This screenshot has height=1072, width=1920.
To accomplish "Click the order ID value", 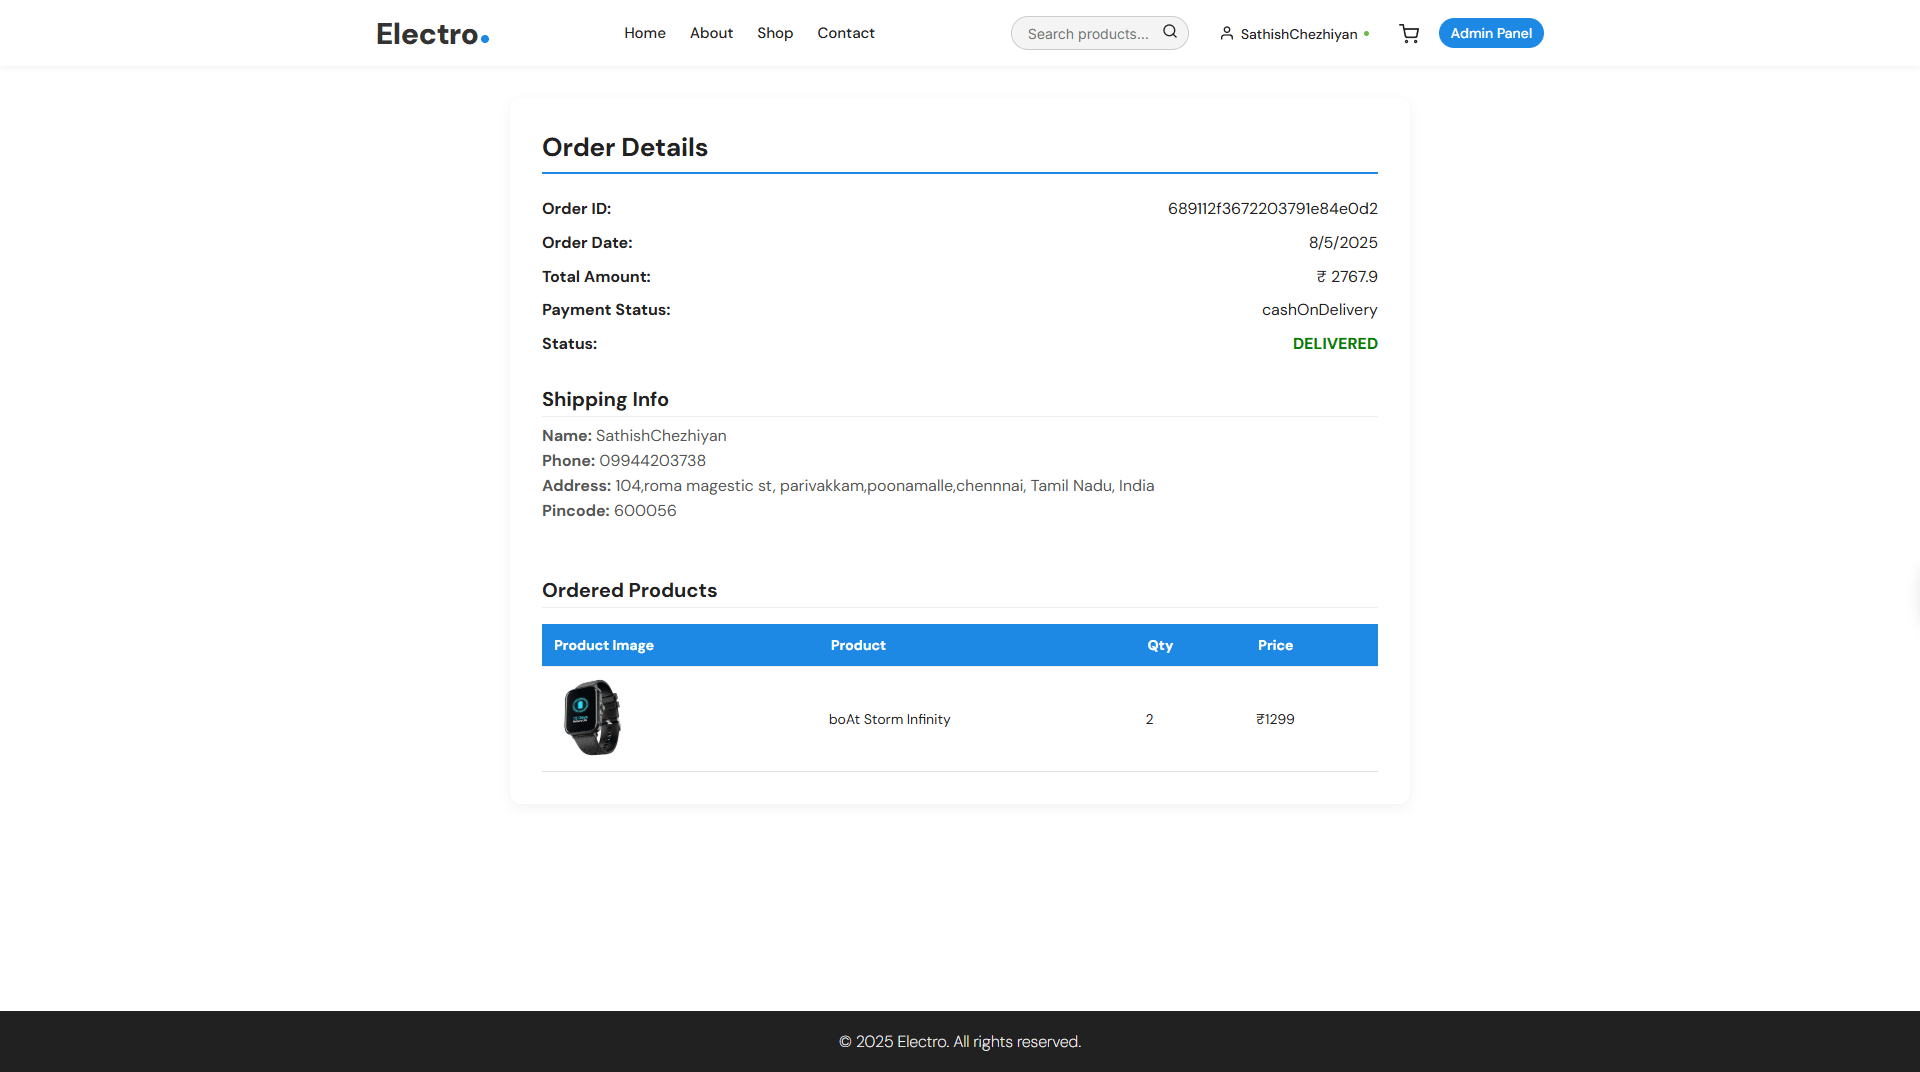I will coord(1272,209).
